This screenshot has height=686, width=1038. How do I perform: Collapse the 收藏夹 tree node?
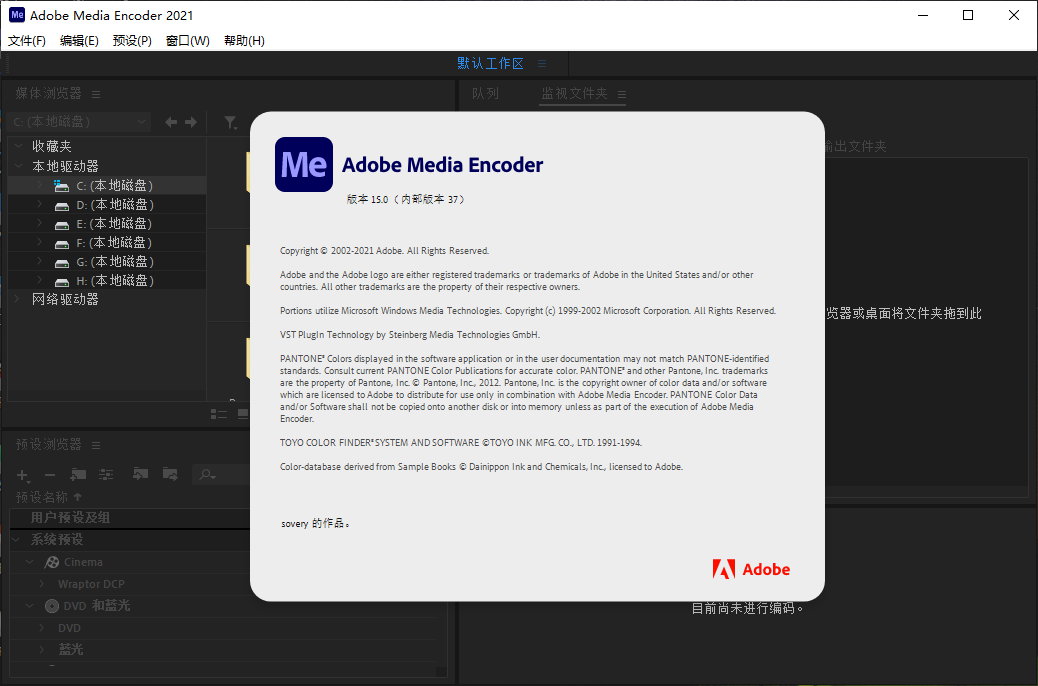click(x=18, y=146)
